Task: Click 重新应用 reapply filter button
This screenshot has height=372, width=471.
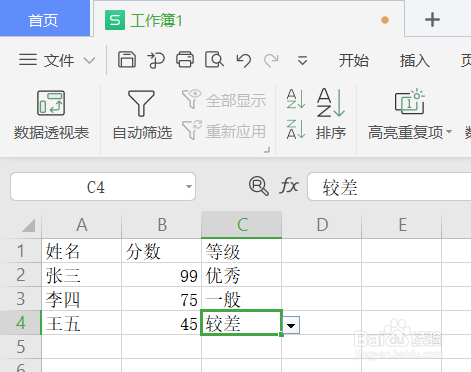Action: pos(224,131)
